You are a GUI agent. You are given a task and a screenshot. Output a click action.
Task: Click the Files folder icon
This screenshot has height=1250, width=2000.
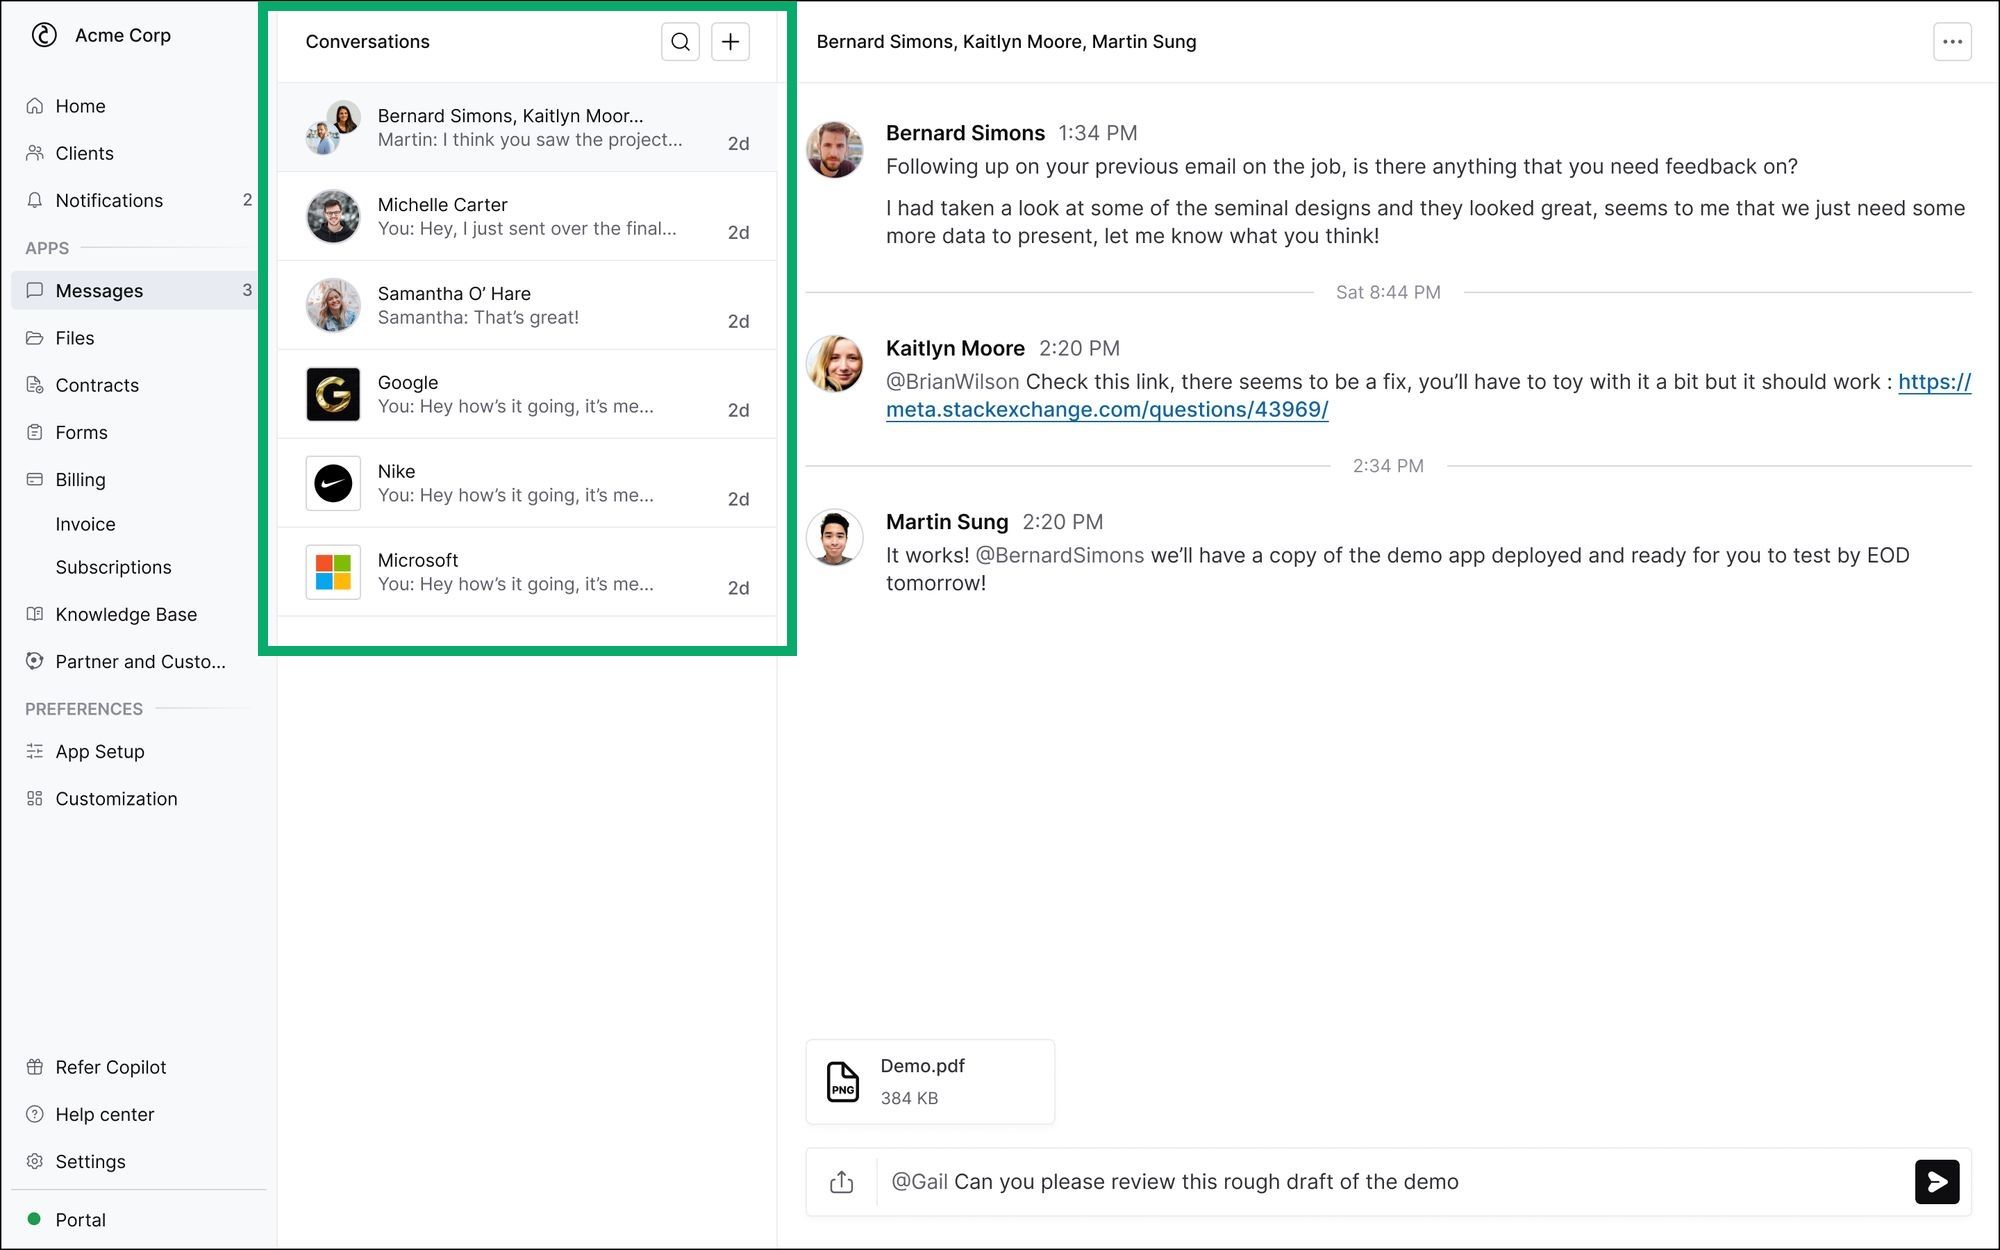35,338
